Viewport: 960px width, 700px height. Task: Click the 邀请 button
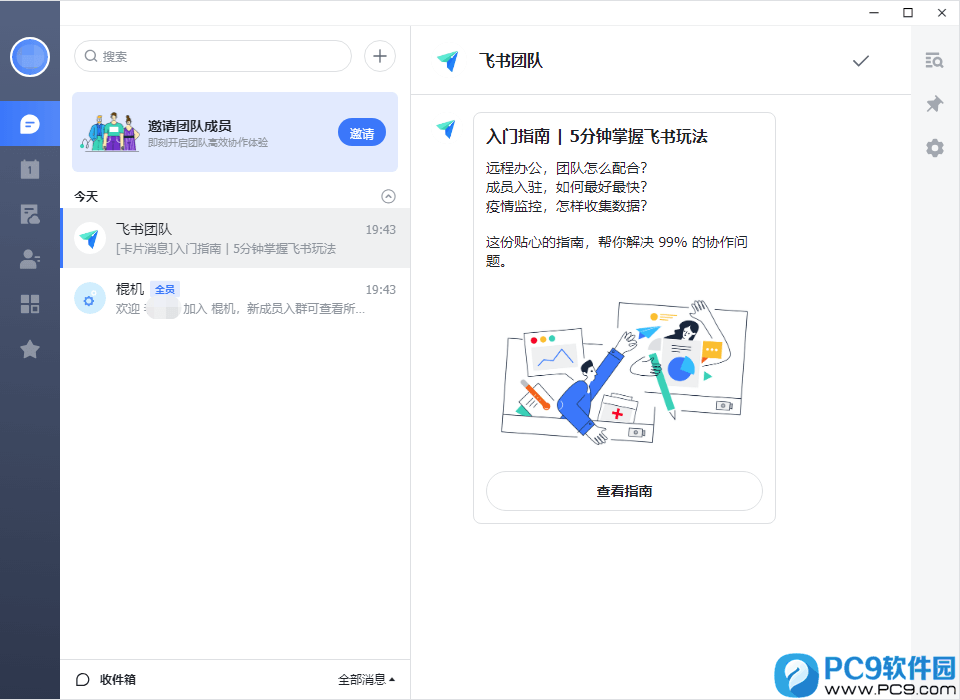click(362, 133)
